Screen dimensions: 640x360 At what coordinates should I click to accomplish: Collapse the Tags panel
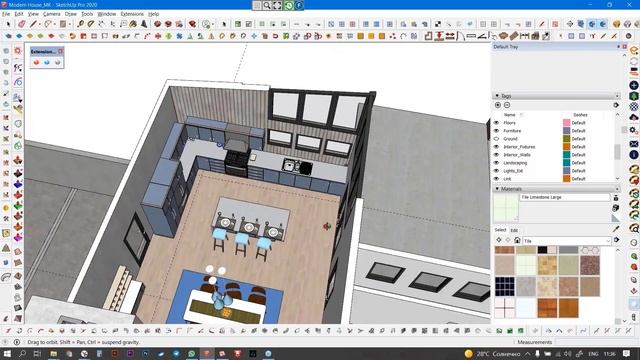click(497, 96)
